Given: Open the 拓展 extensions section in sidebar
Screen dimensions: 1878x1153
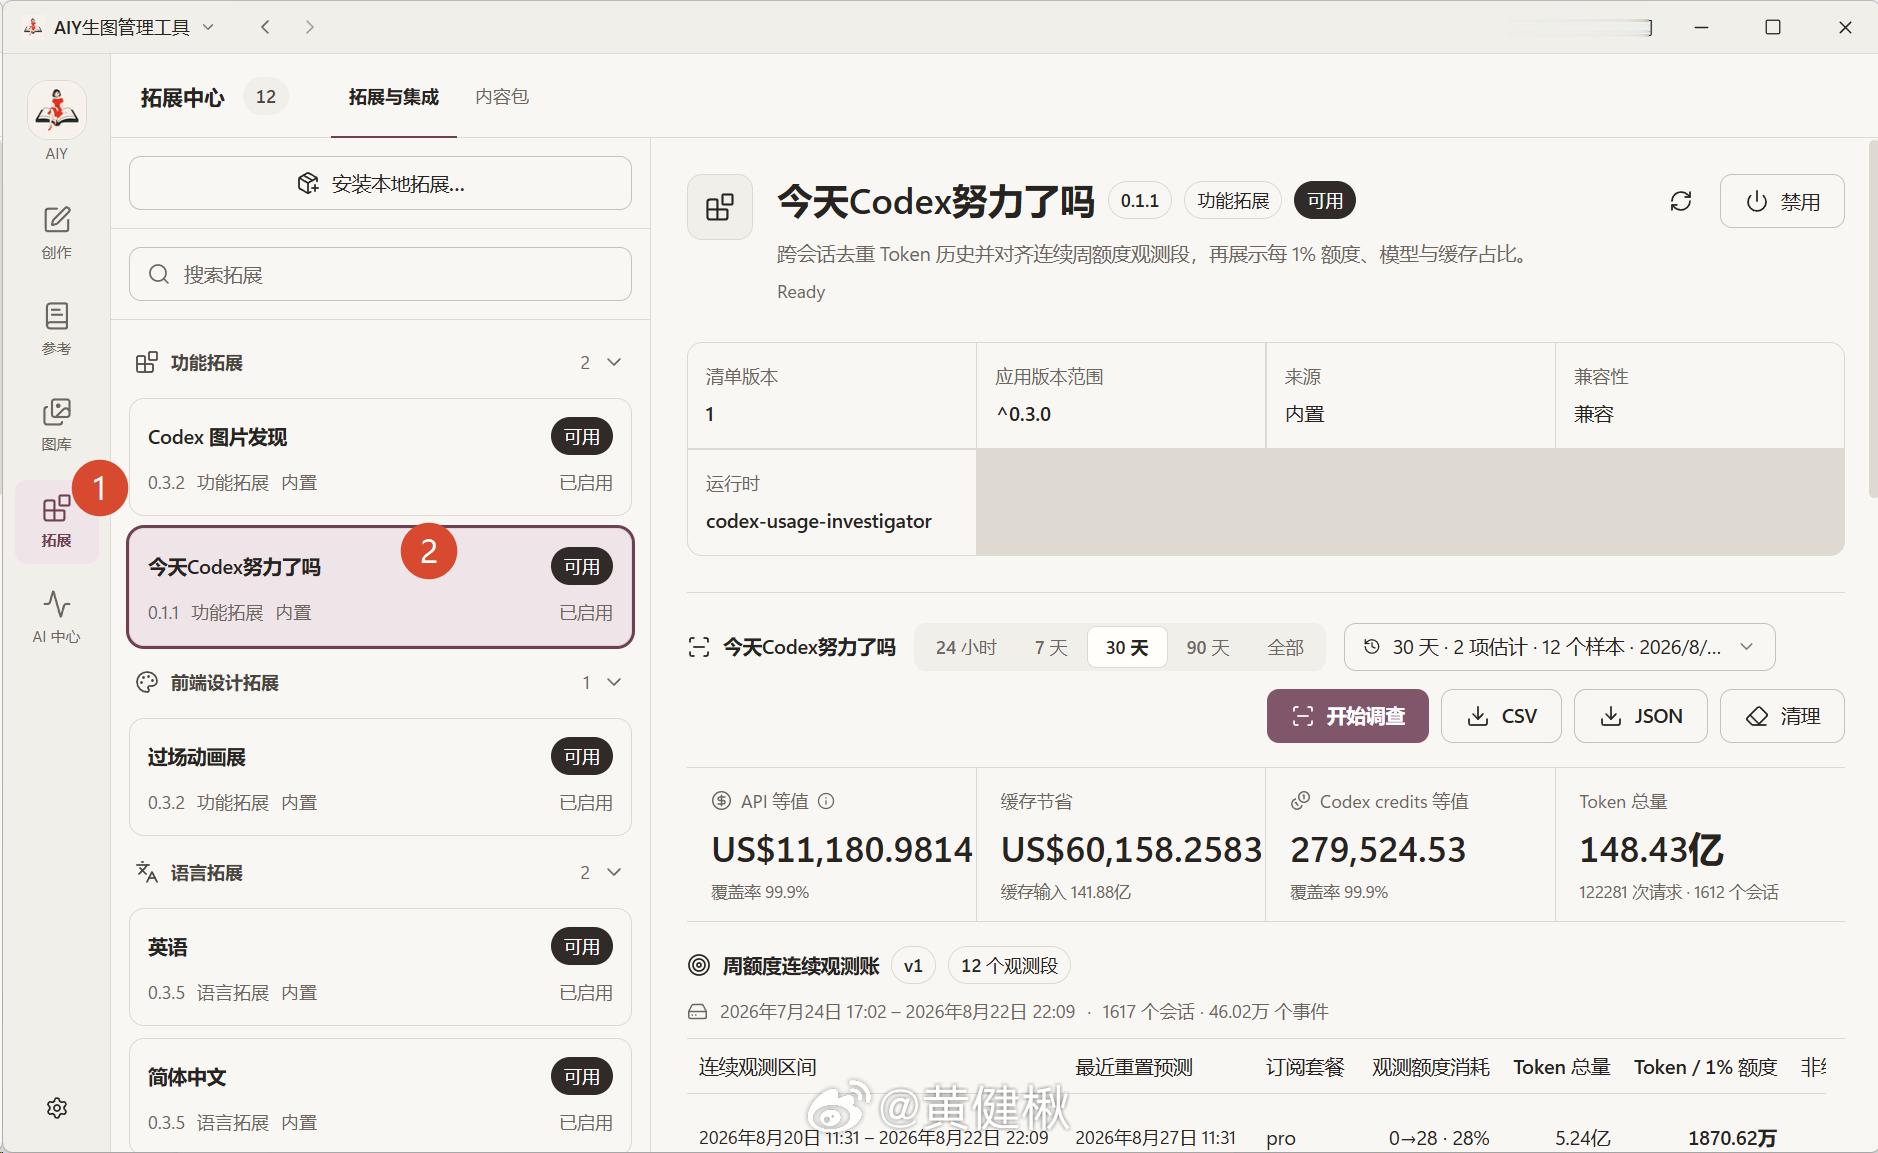Looking at the screenshot, I should (57, 520).
